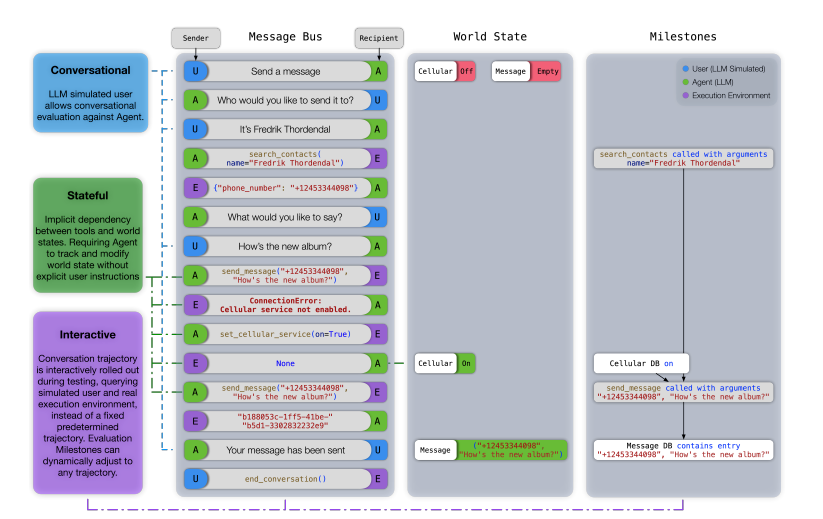Click the U recipient badge beside 'Your message has been sent'
This screenshot has height=519, width=823.
pyautogui.click(x=377, y=450)
